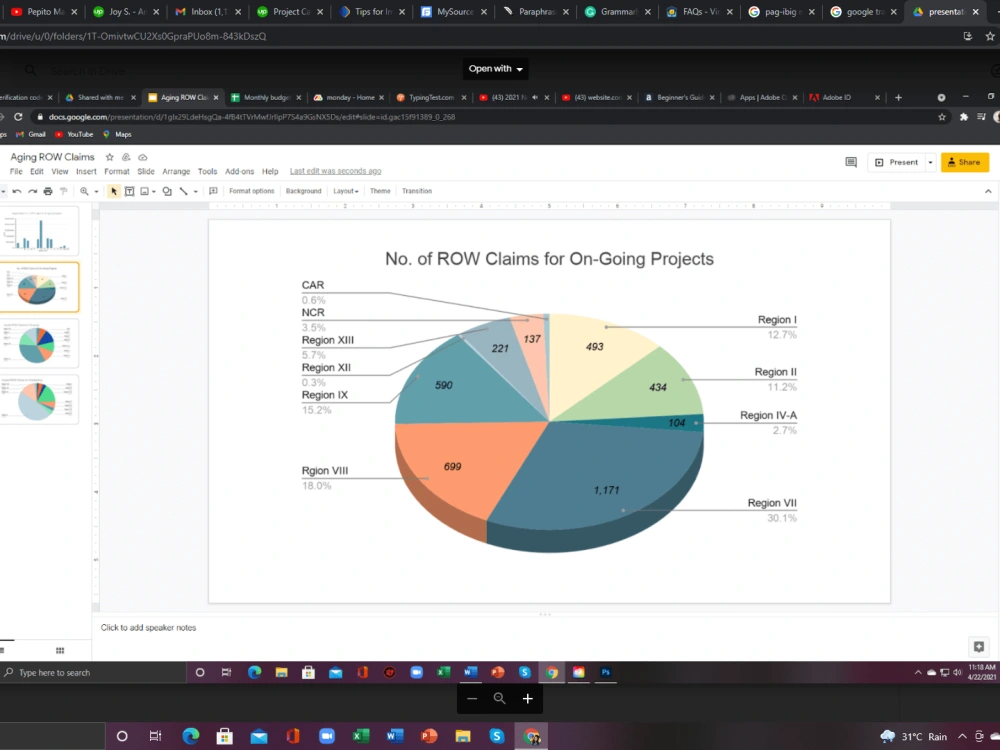
Task: Zoom in on the Drive preview
Action: click(527, 699)
